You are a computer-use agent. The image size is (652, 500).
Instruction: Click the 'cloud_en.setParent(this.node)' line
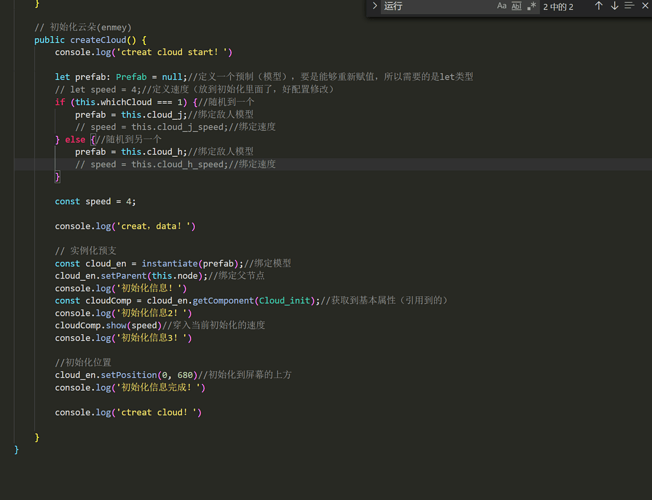click(x=160, y=276)
